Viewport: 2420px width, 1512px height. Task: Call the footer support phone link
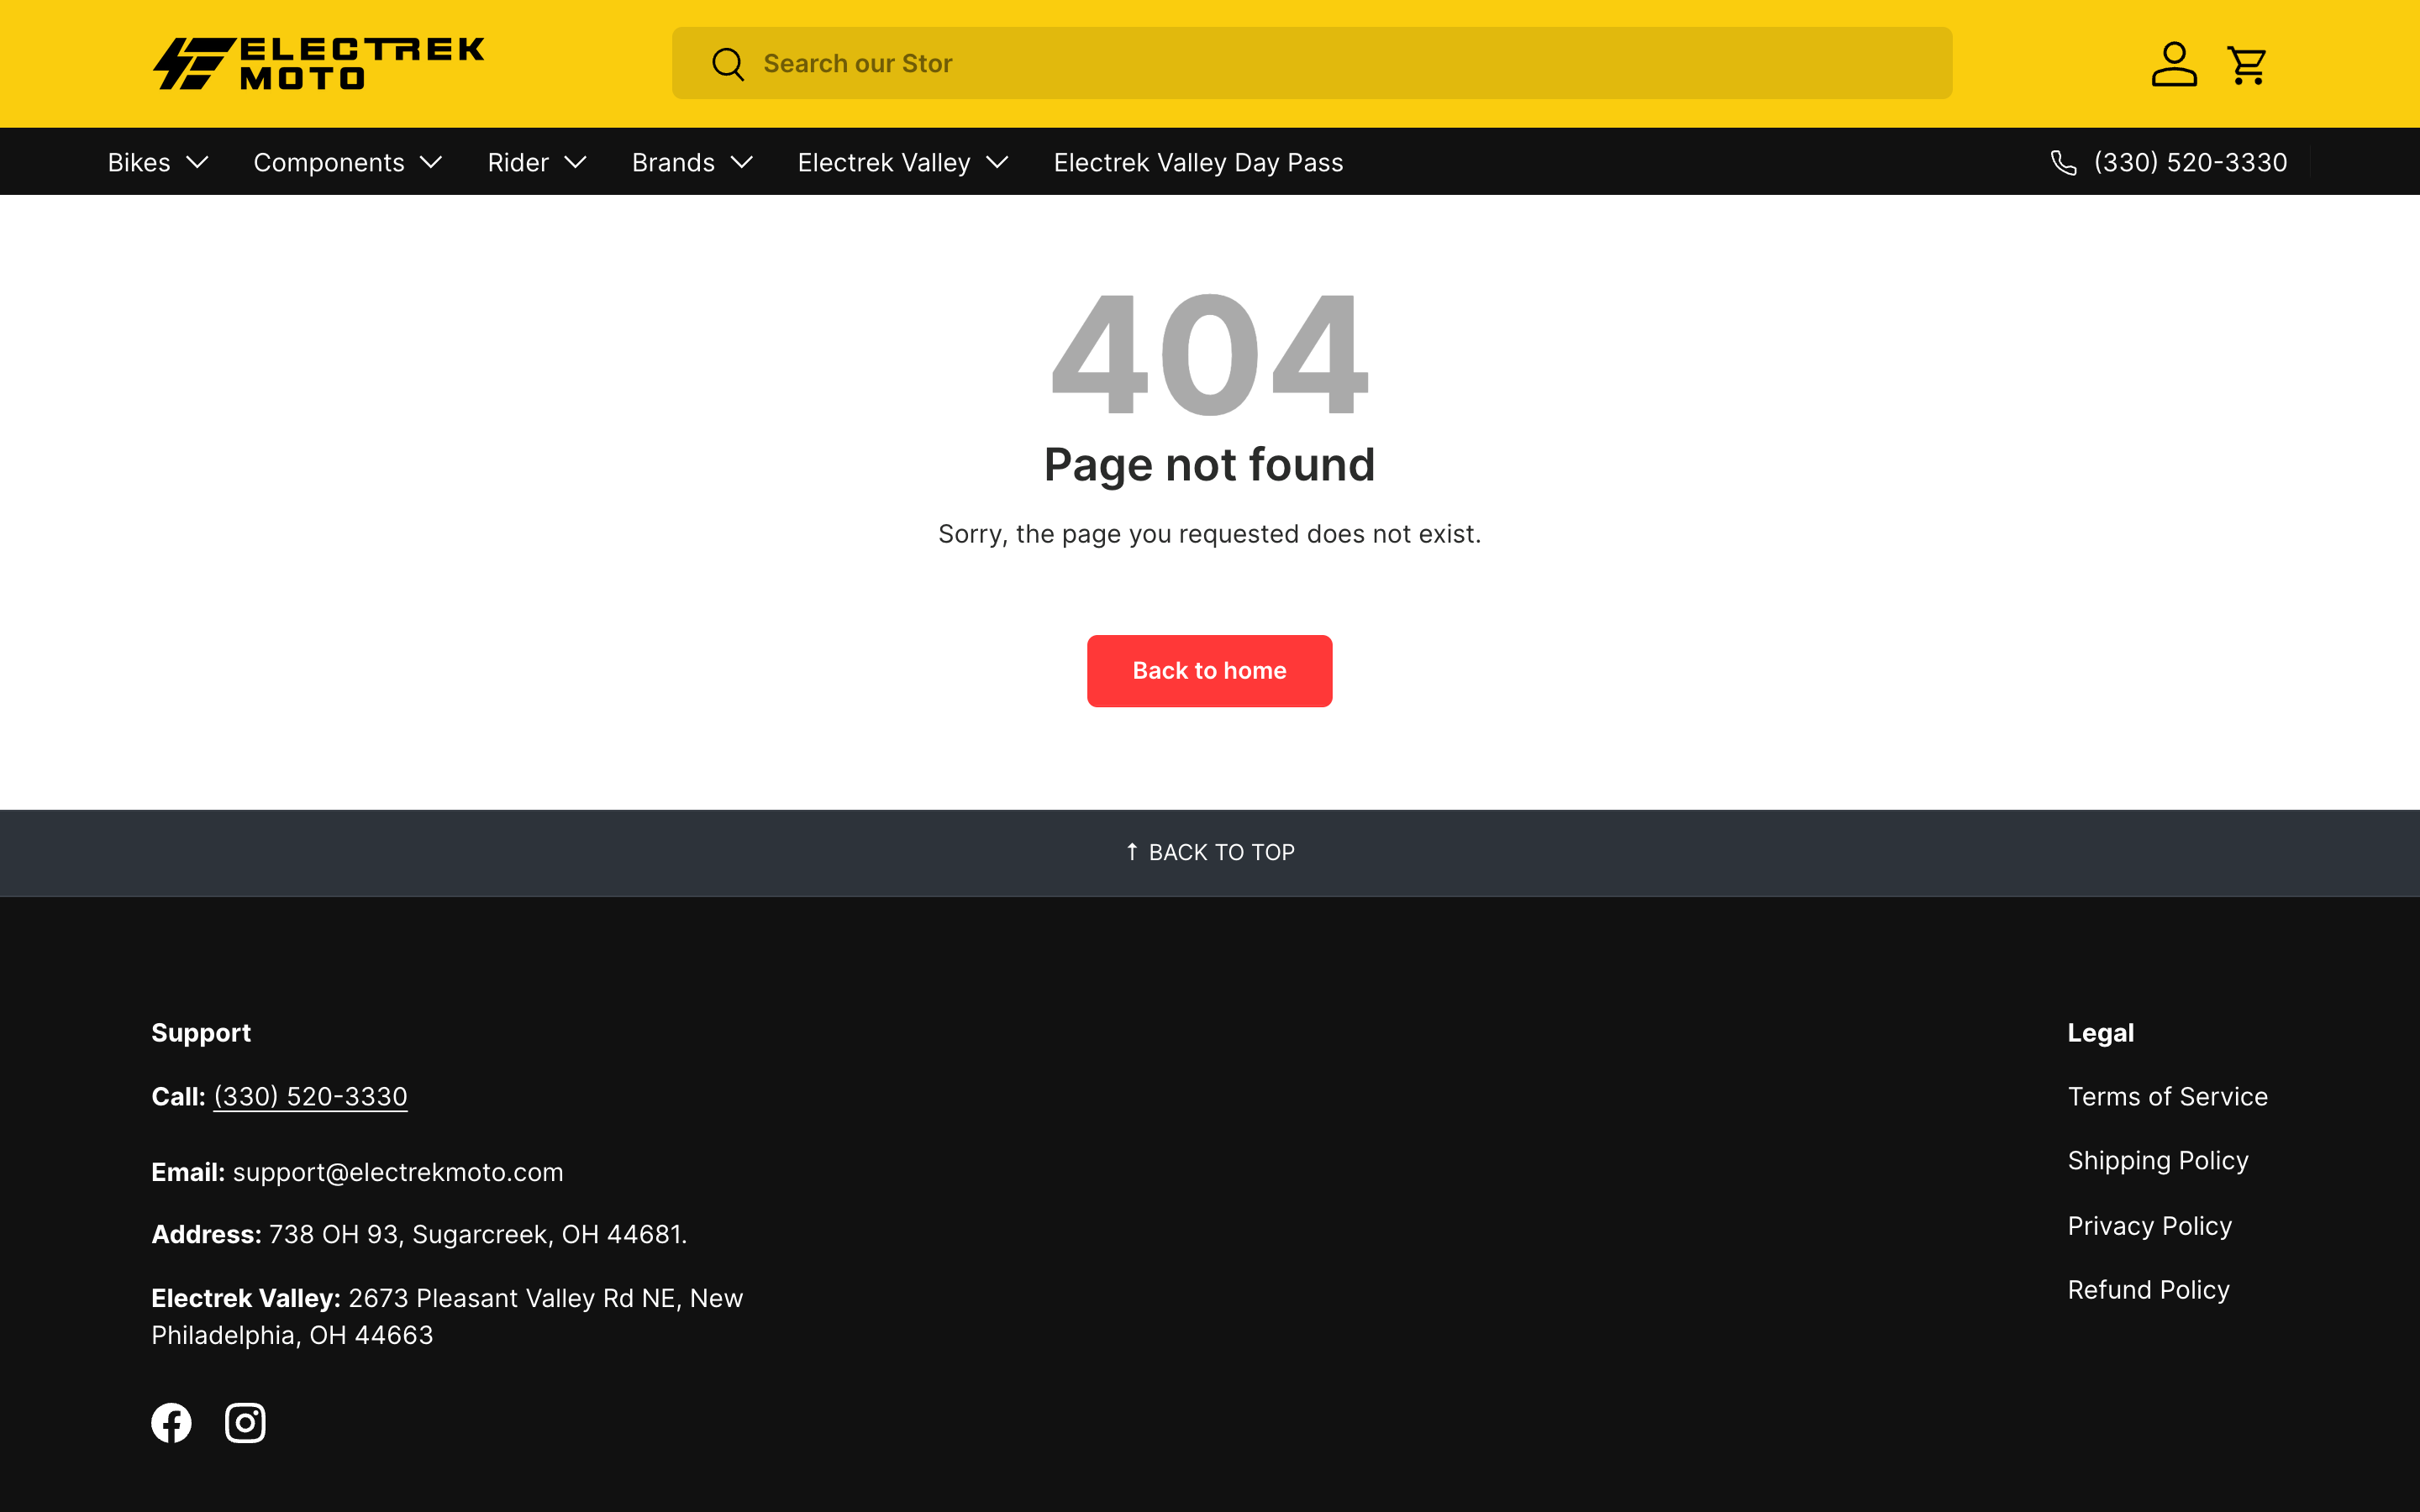[x=310, y=1096]
